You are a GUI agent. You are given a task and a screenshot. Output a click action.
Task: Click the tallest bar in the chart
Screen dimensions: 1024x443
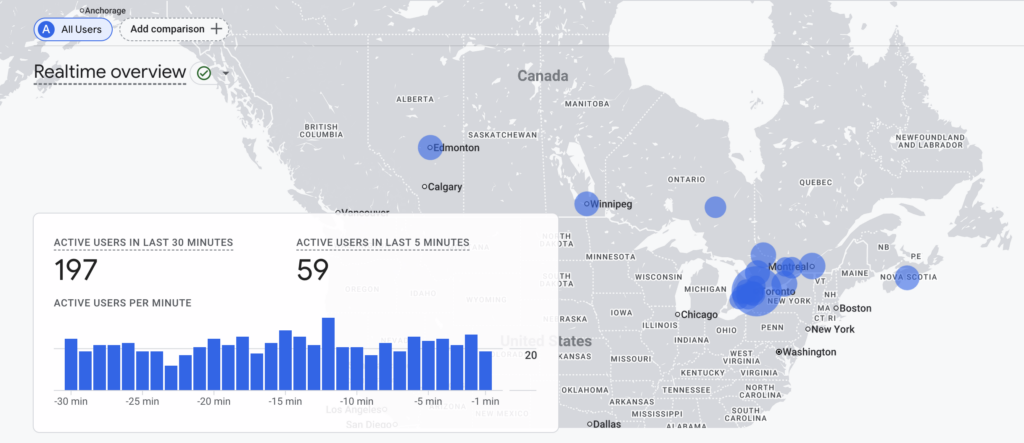(328, 354)
